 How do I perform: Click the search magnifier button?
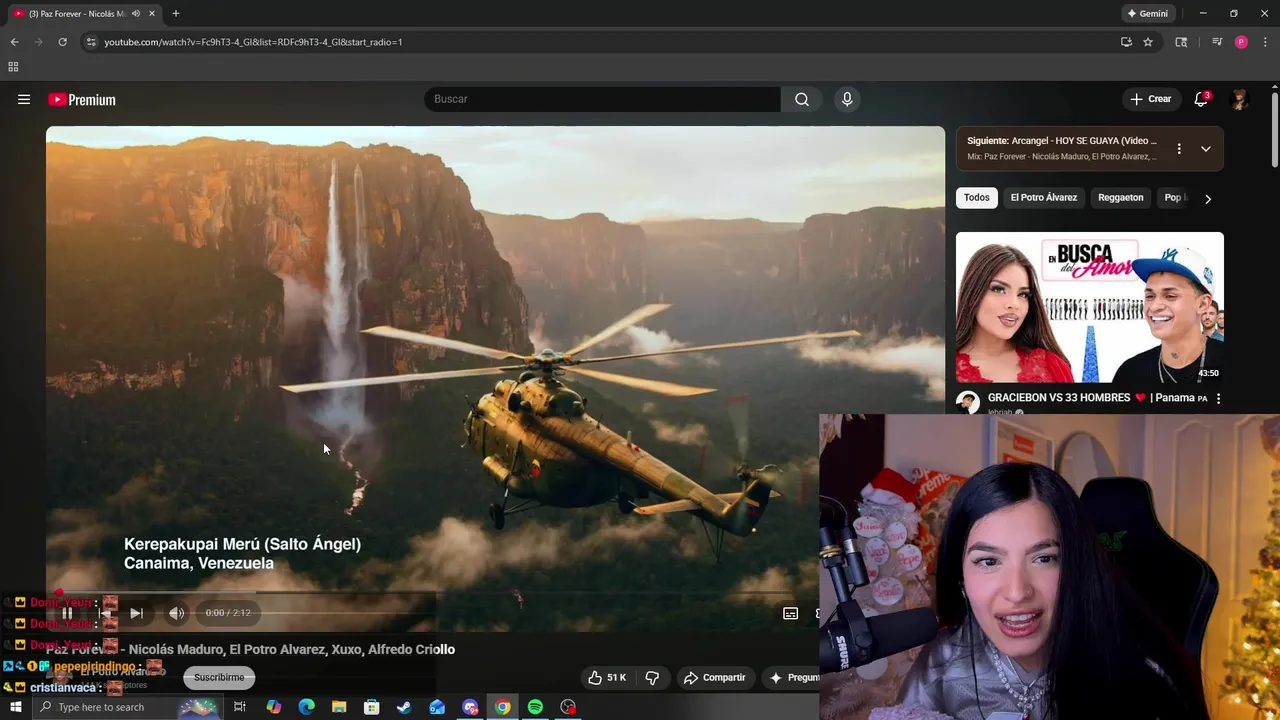point(802,99)
